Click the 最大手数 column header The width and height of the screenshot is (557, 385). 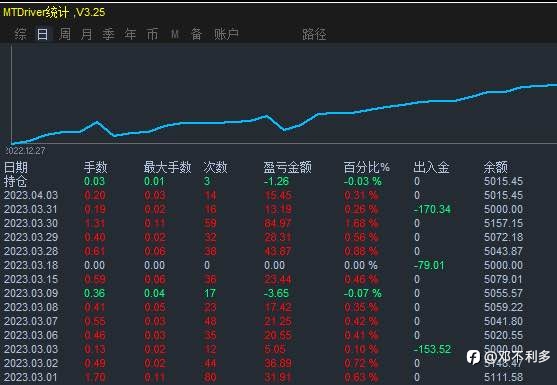point(167,167)
